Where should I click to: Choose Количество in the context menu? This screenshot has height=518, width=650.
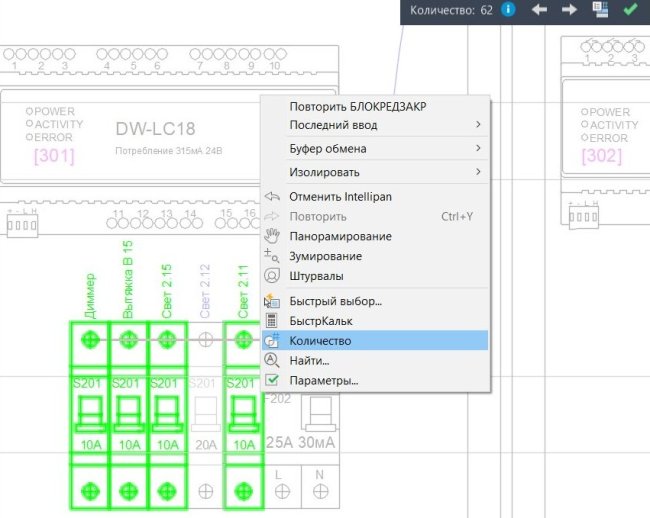coord(320,341)
